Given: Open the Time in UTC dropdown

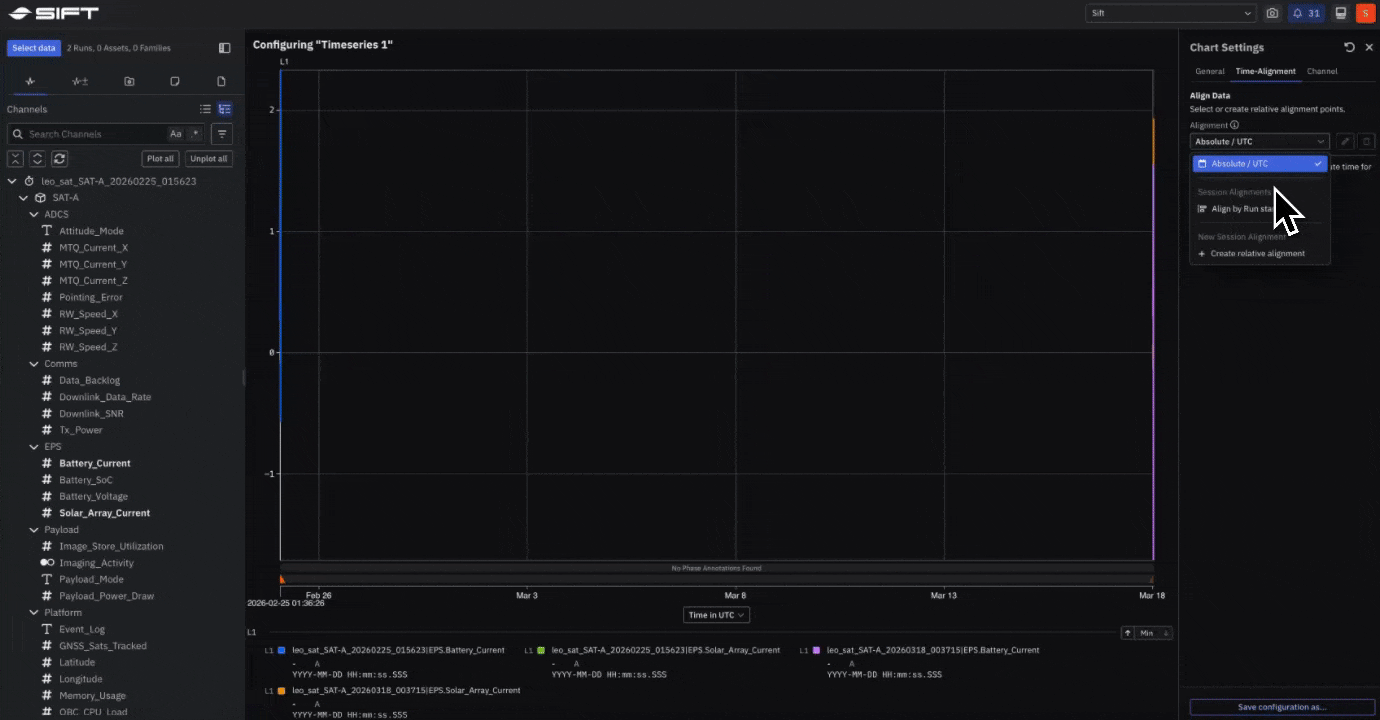Looking at the screenshot, I should [715, 614].
